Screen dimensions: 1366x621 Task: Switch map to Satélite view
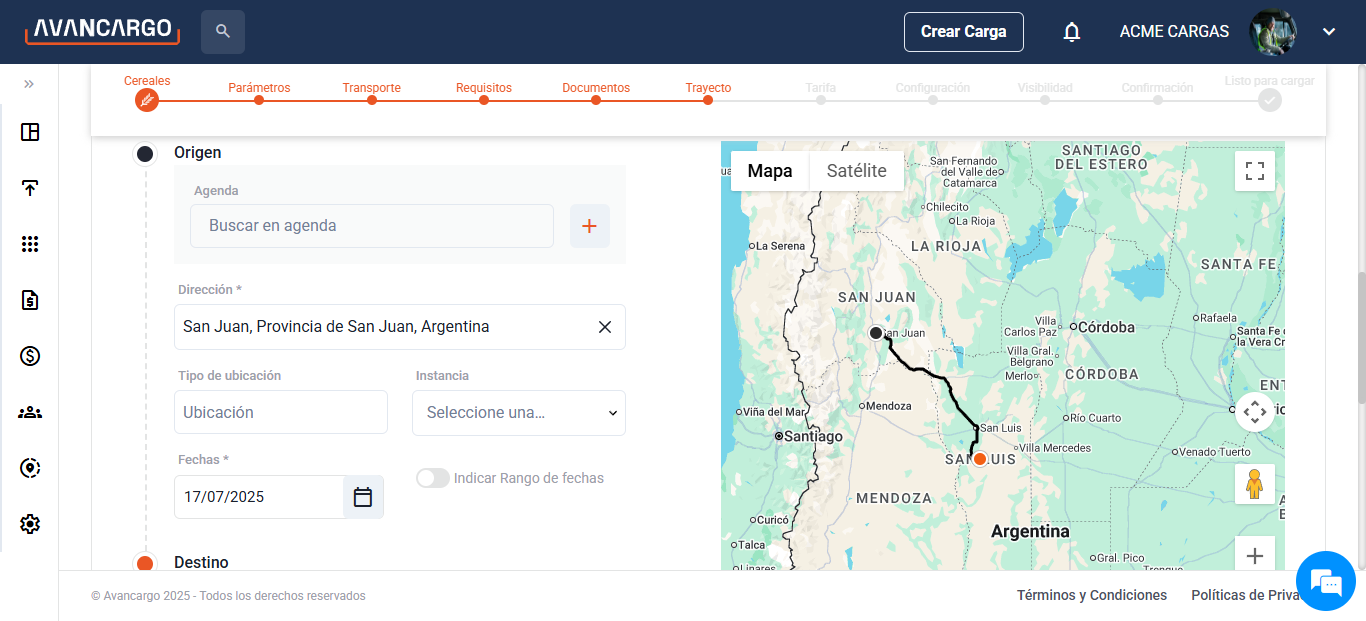point(857,171)
